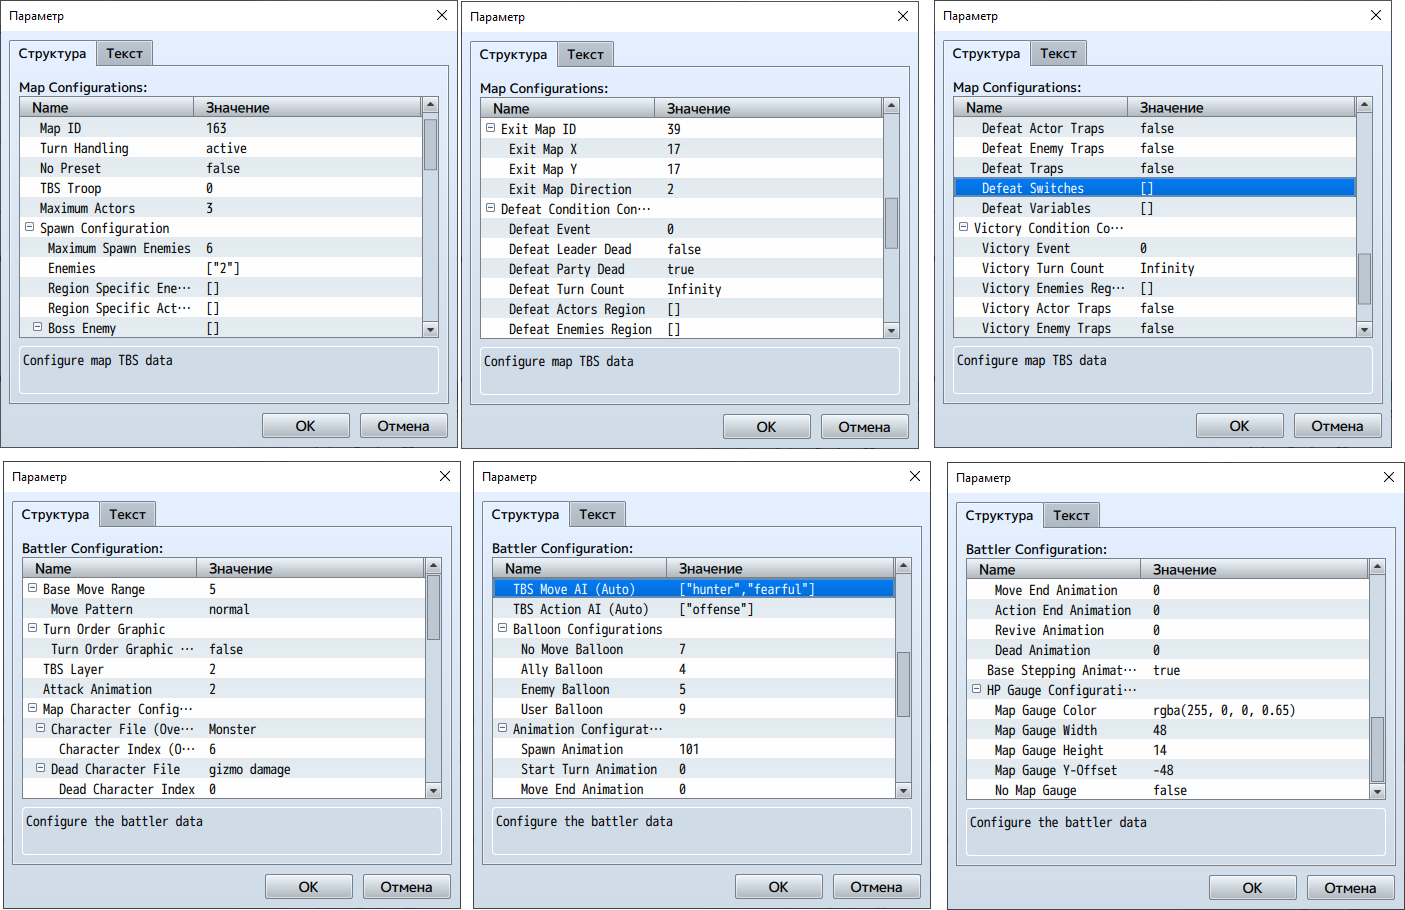Open Текст tab in the TBS Move AI dialog
Screen dimensions: 1405x910
coord(598,515)
